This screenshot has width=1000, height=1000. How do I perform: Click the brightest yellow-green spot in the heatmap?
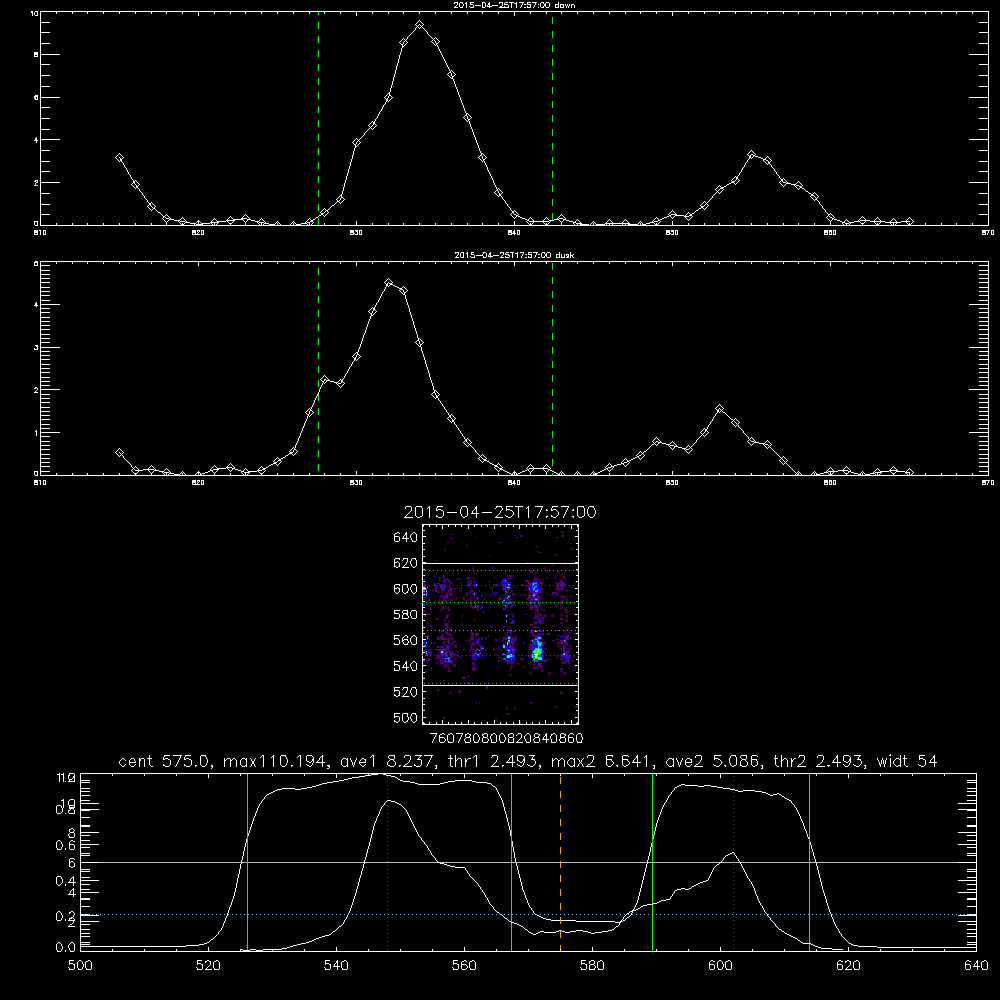(x=537, y=653)
